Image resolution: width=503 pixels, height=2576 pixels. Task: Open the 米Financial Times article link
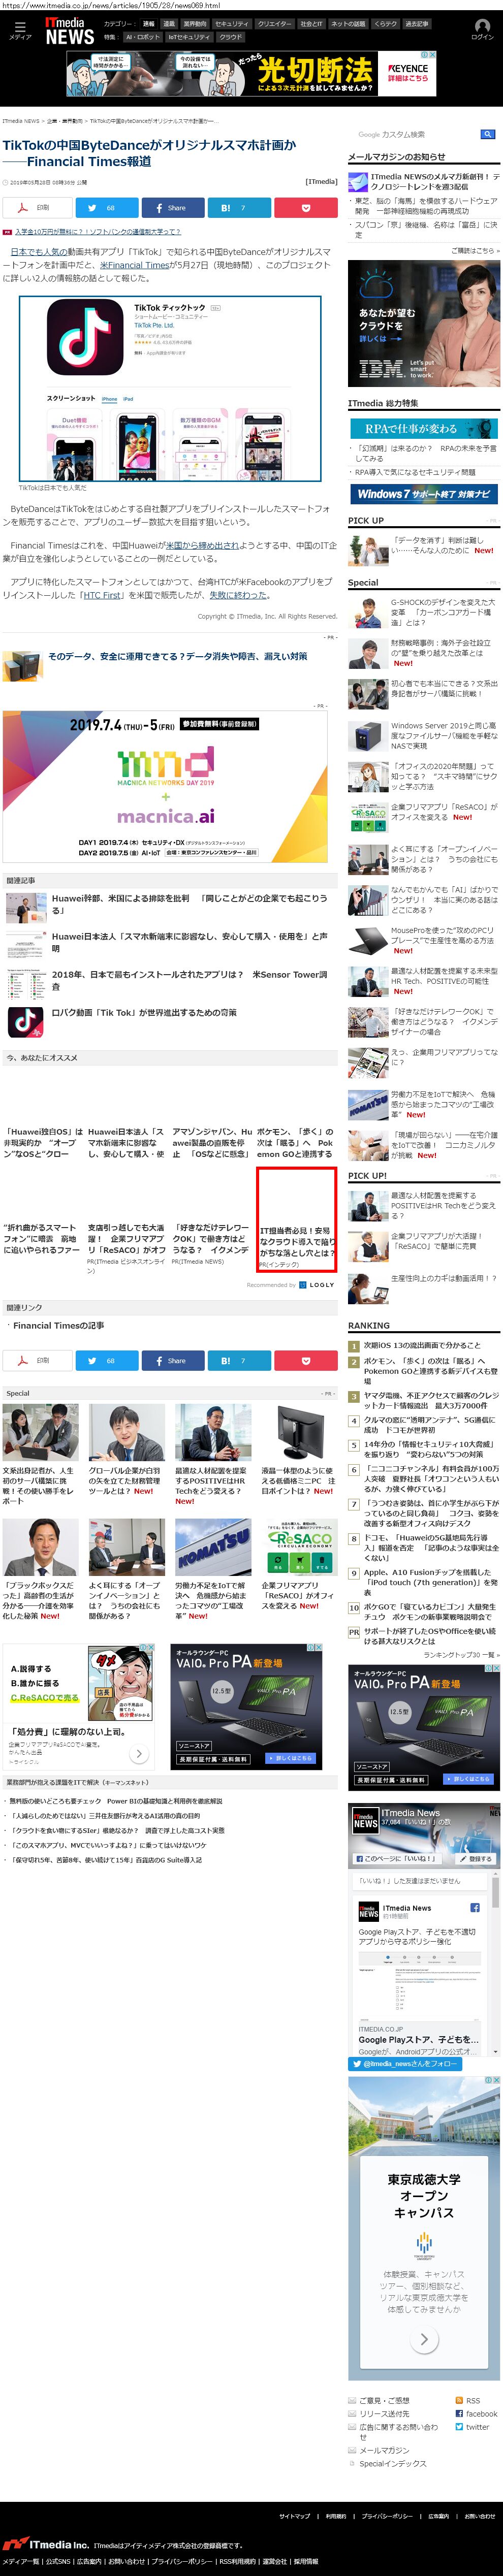click(135, 265)
